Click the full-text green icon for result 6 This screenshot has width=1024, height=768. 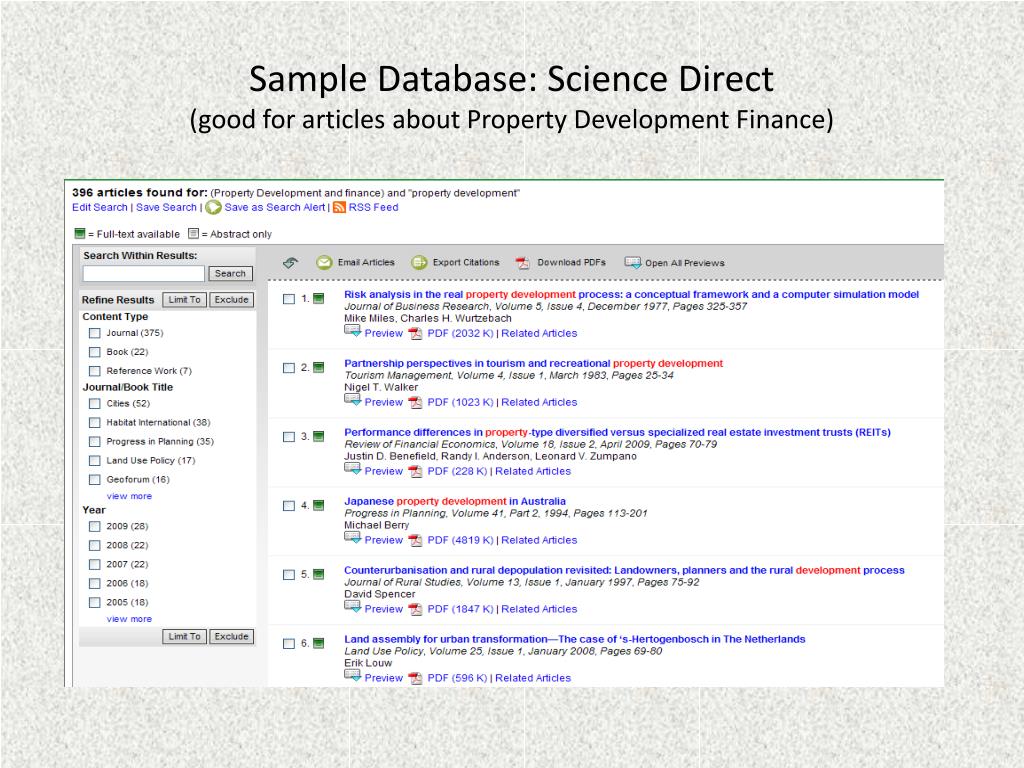[x=319, y=644]
